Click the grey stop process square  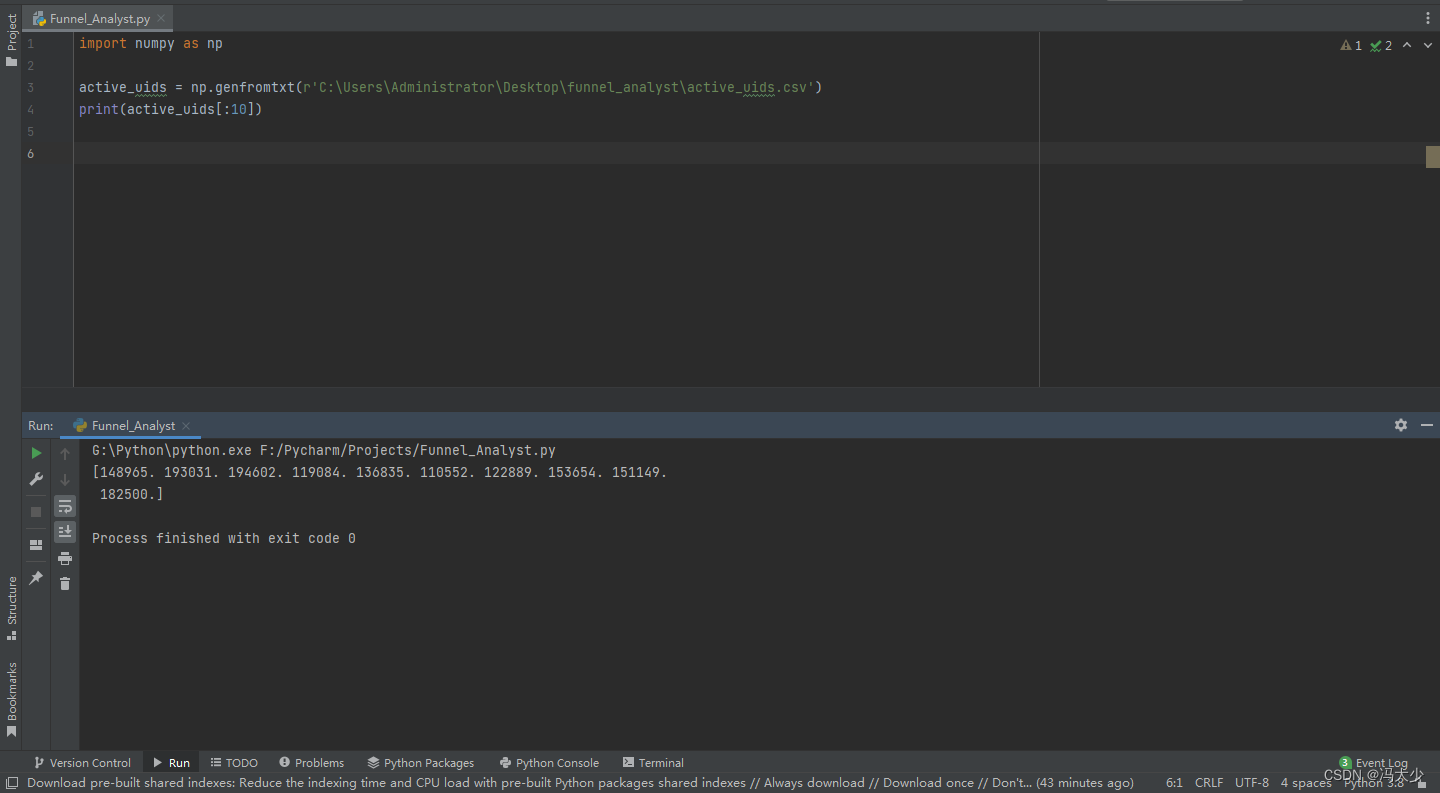[37, 511]
